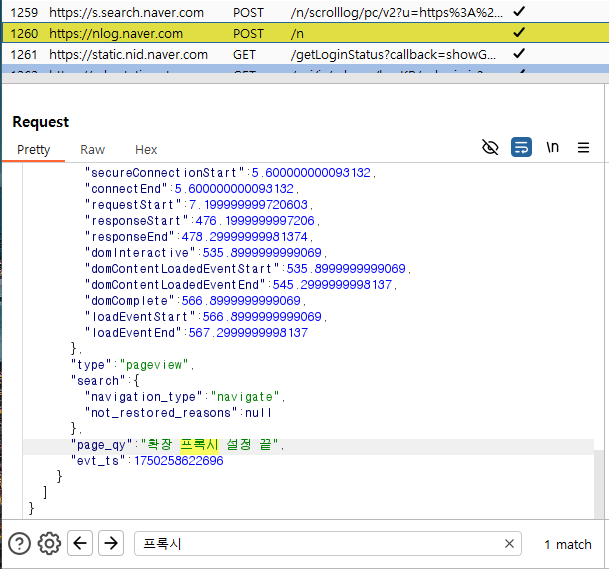
Task: Click responseEnd value 478.29
Action: [245, 237]
